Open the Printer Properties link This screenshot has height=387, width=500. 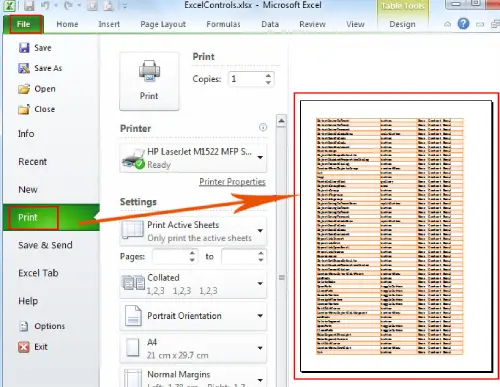pos(232,182)
